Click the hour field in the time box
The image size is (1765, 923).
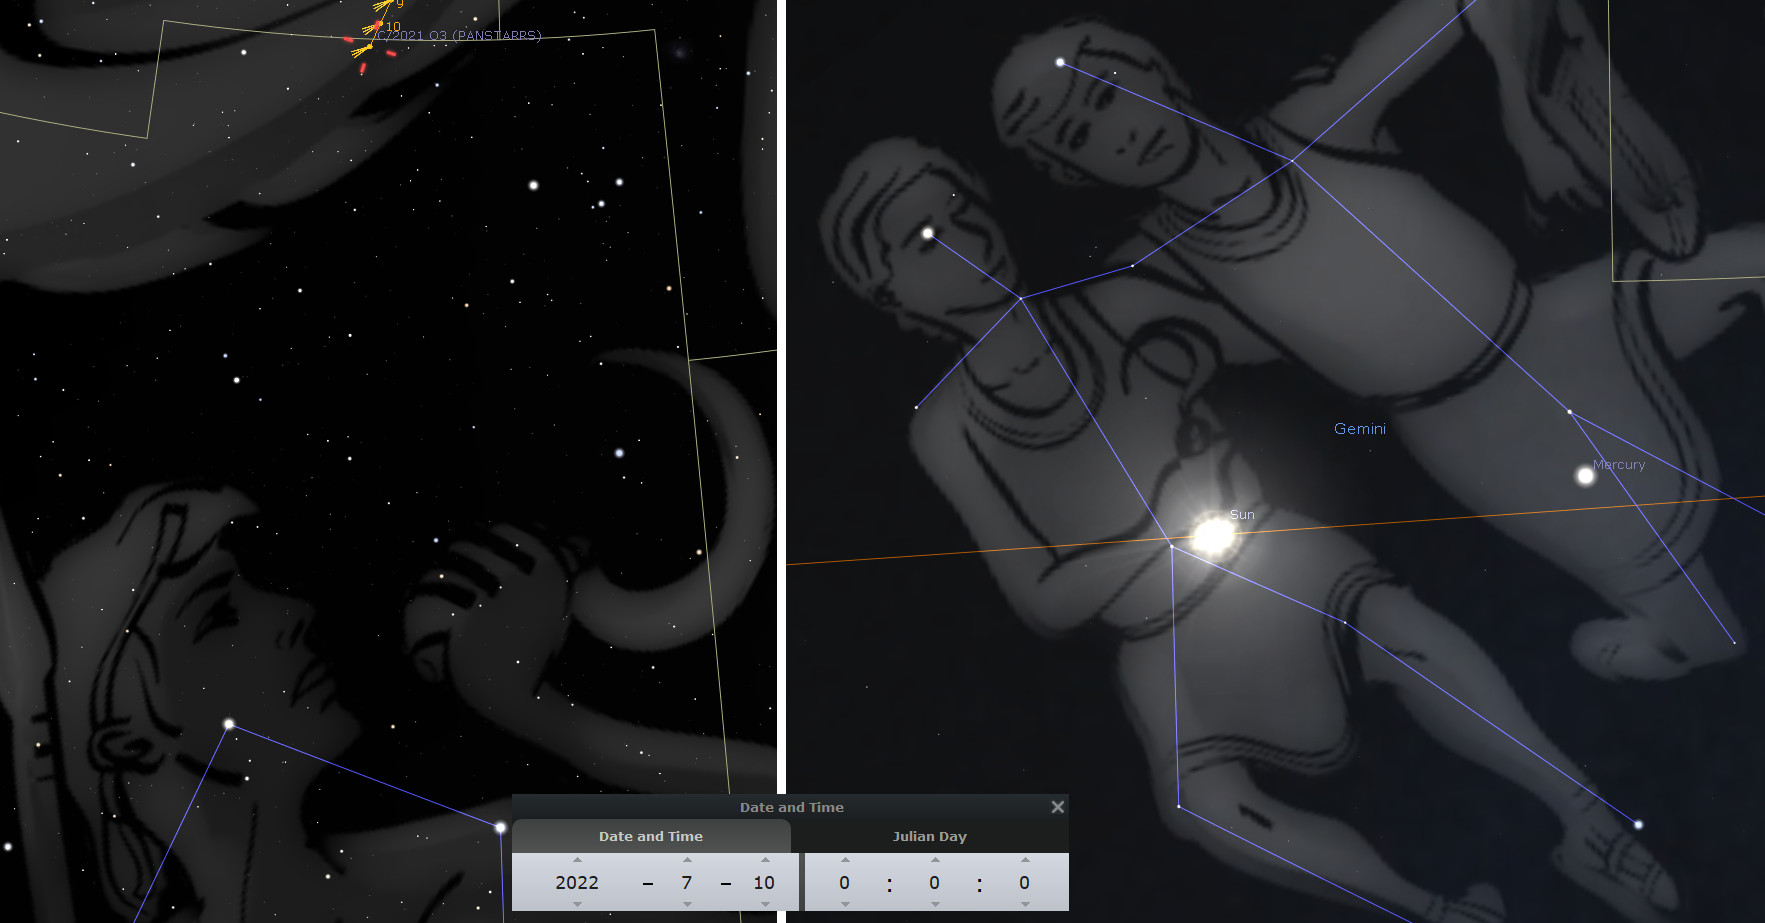click(x=845, y=882)
